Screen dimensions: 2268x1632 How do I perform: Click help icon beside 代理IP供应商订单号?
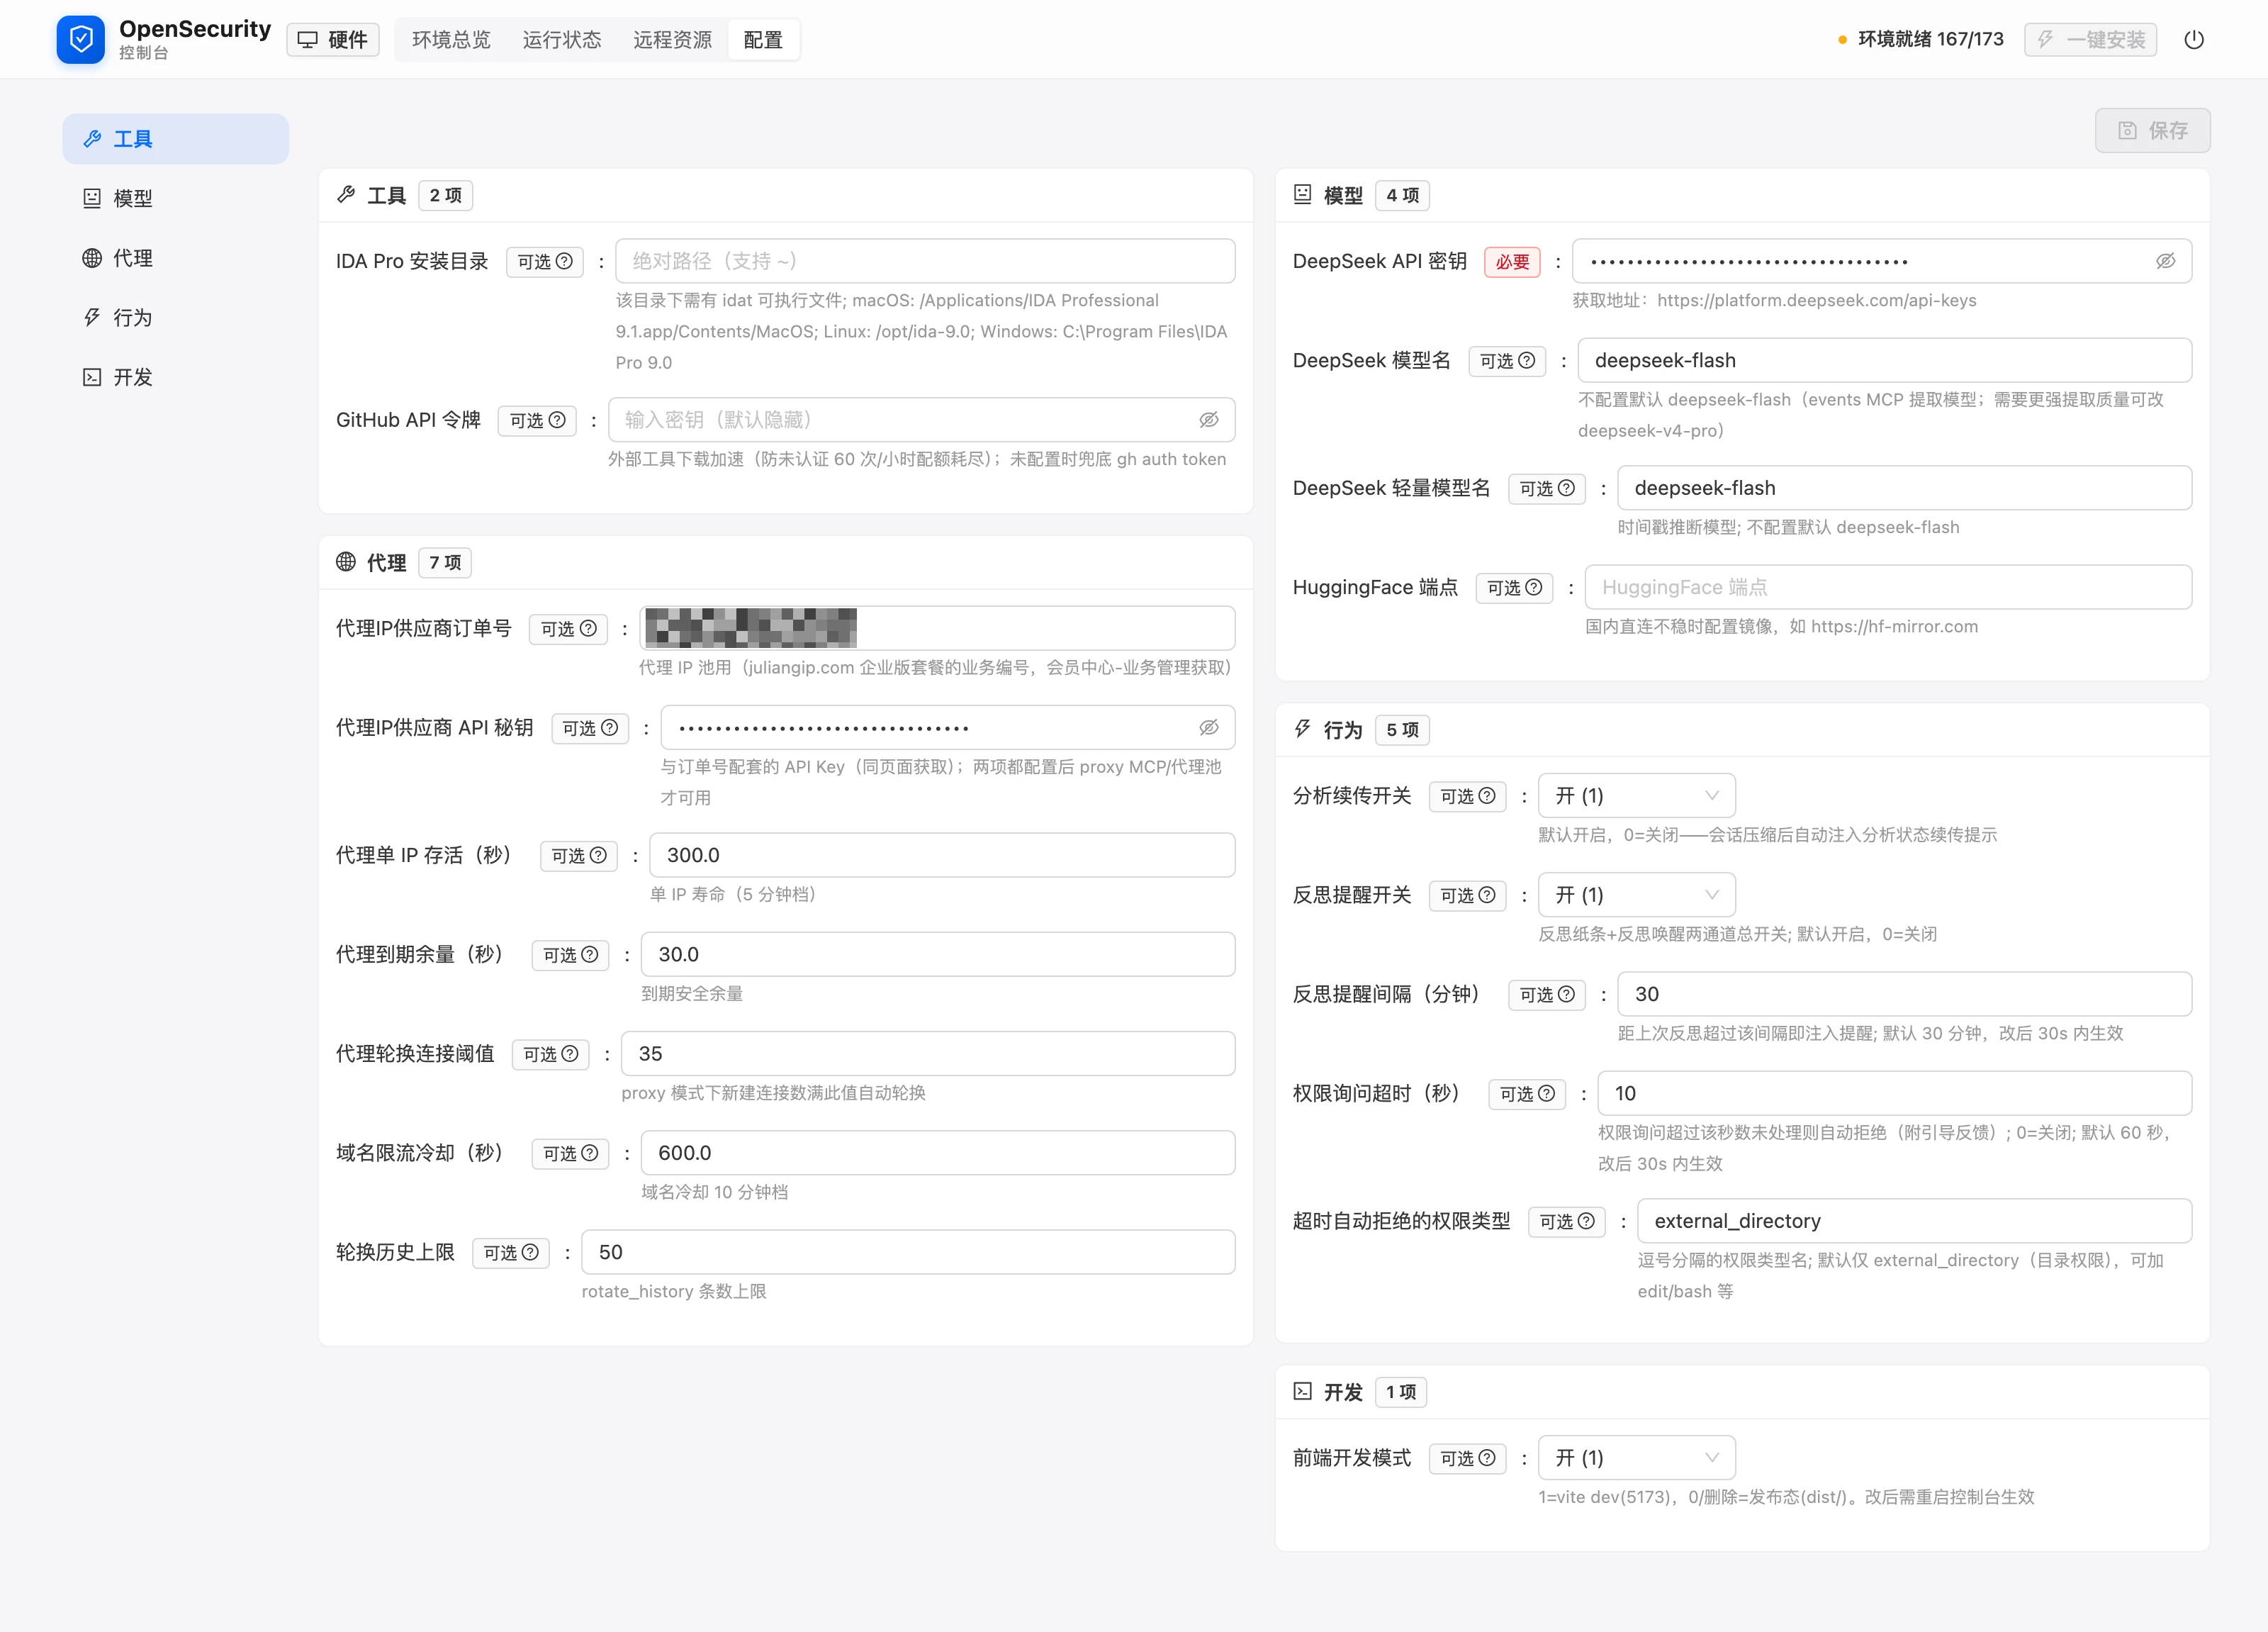588,628
